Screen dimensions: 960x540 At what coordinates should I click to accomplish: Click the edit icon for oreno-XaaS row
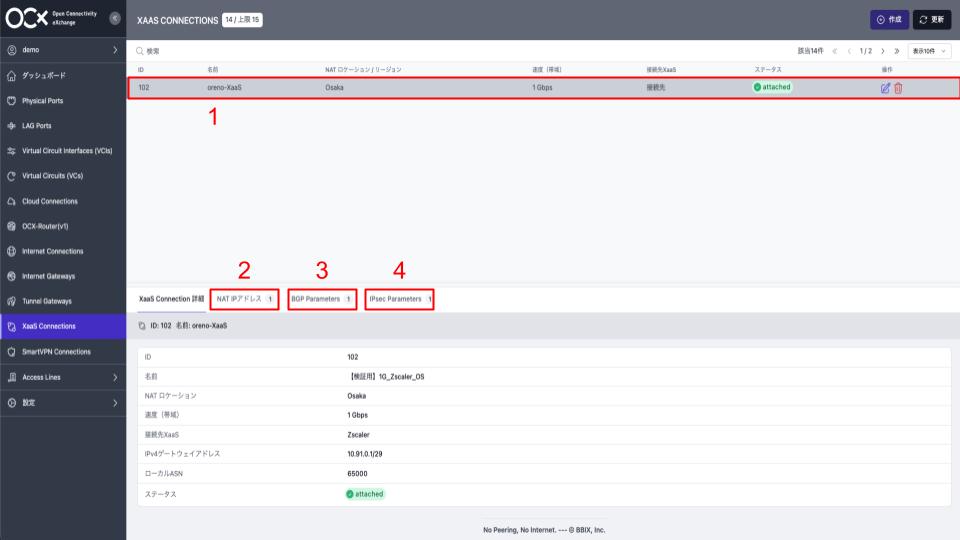point(885,88)
